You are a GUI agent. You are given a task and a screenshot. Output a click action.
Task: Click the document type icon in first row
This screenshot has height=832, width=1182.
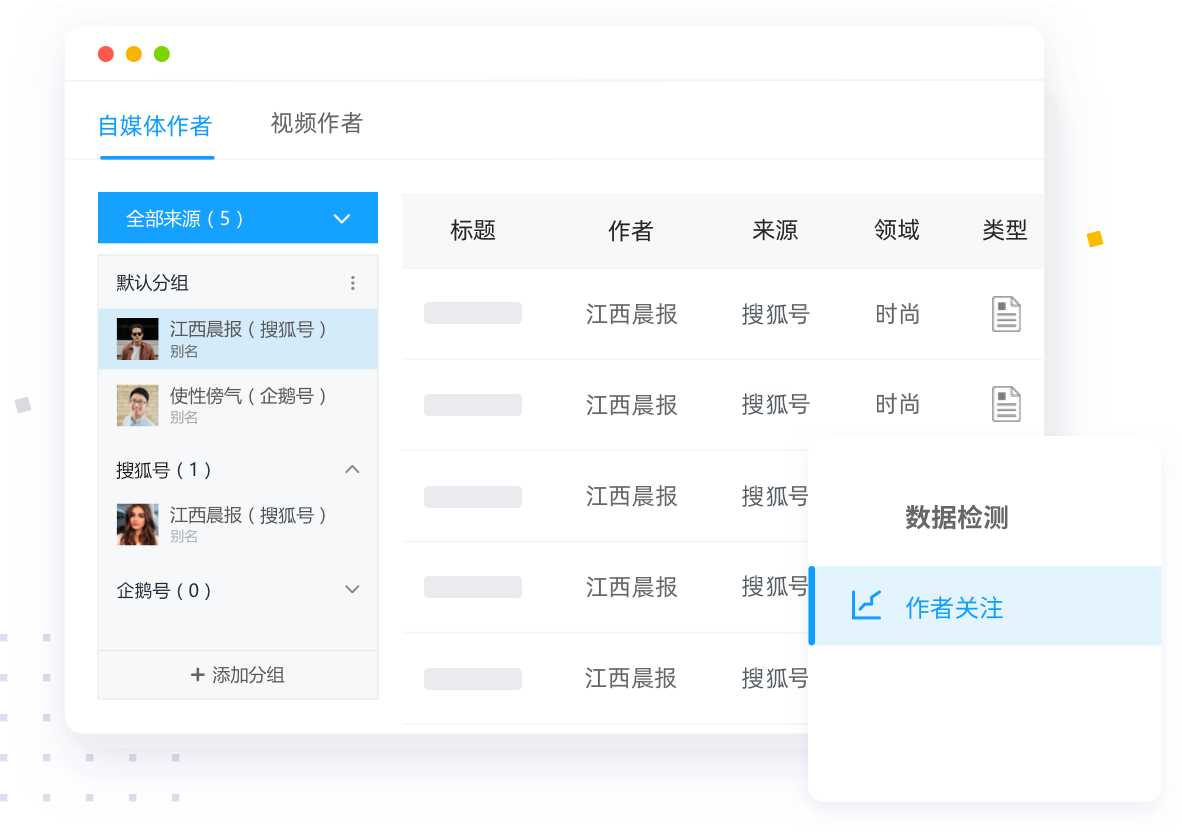(1005, 314)
